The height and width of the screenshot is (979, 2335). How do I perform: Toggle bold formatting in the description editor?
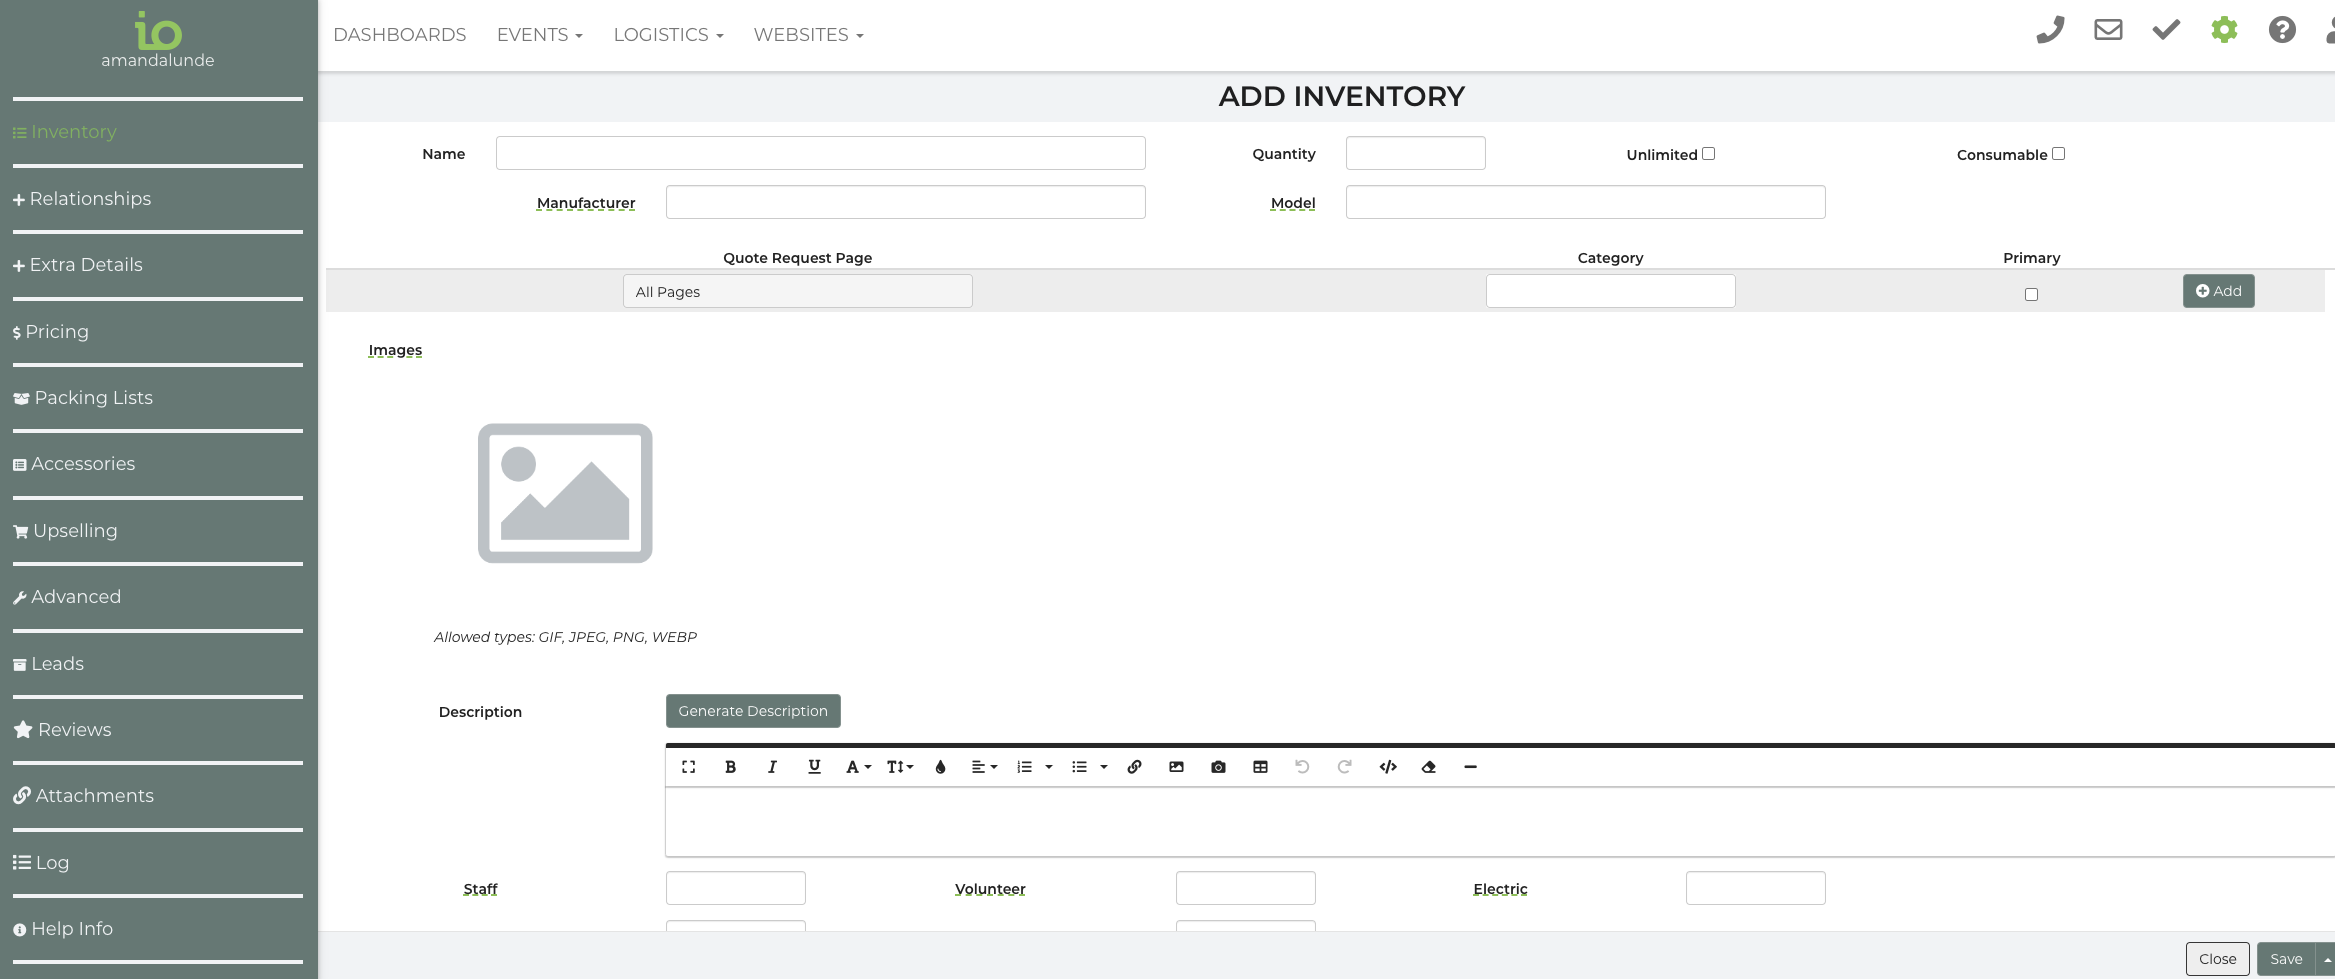point(730,767)
